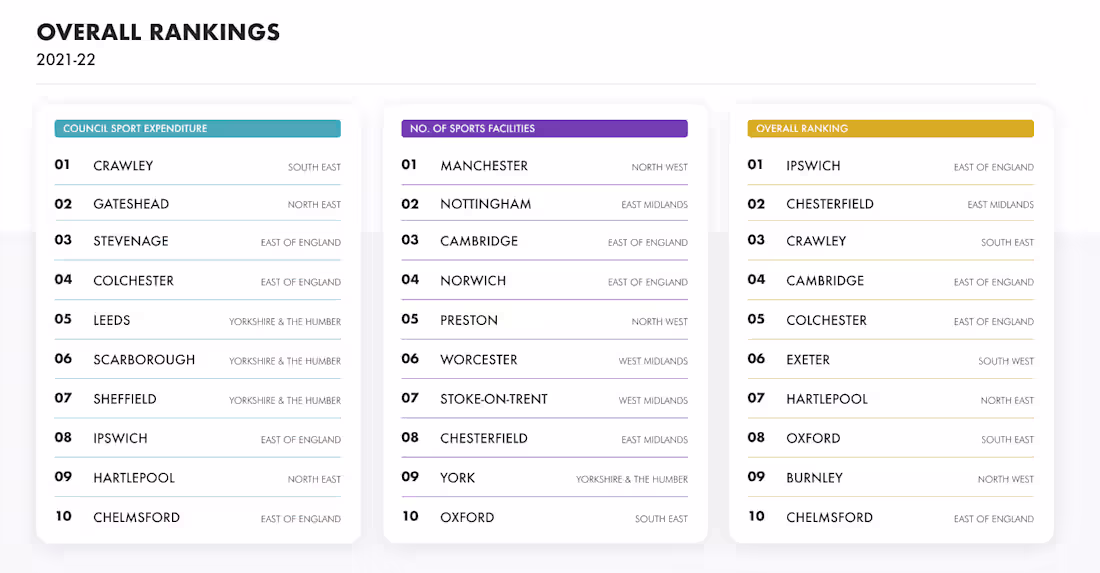Select Leeds in Council Sport Expenditure
Viewport: 1100px width, 573px height.
click(112, 321)
